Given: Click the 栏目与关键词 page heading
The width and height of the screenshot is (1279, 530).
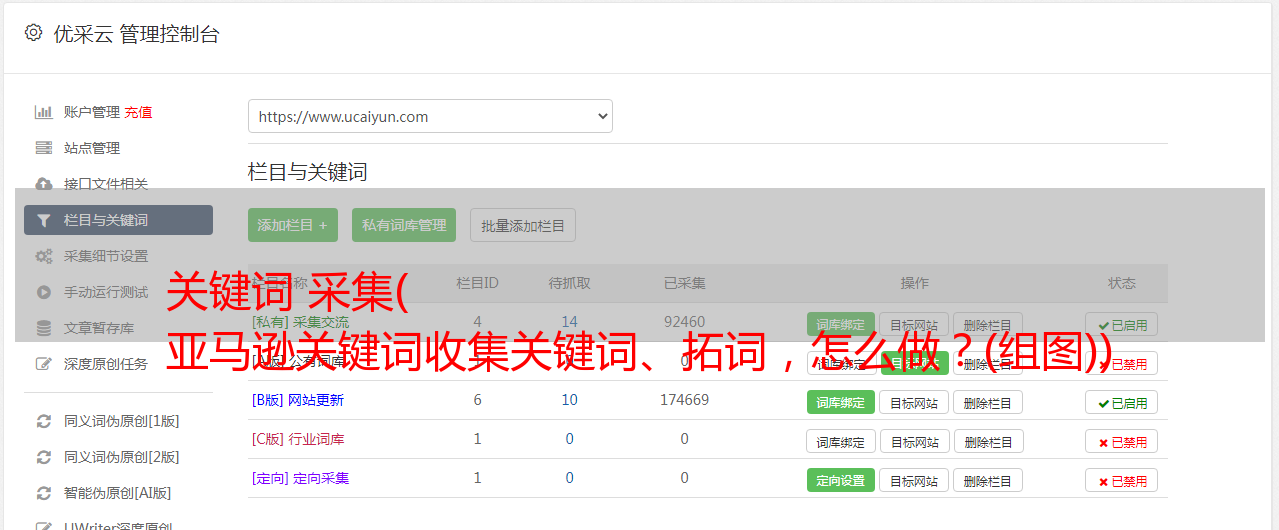Looking at the screenshot, I should tap(308, 172).
